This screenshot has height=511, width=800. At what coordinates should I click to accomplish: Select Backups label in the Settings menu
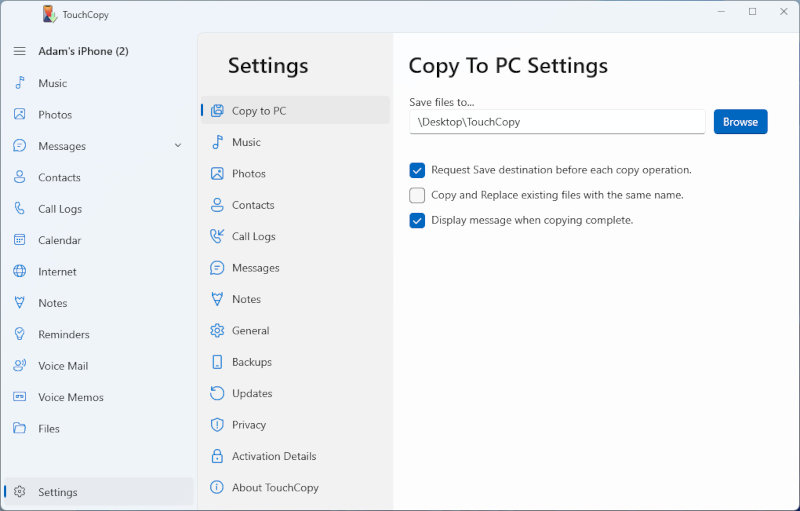coord(252,362)
